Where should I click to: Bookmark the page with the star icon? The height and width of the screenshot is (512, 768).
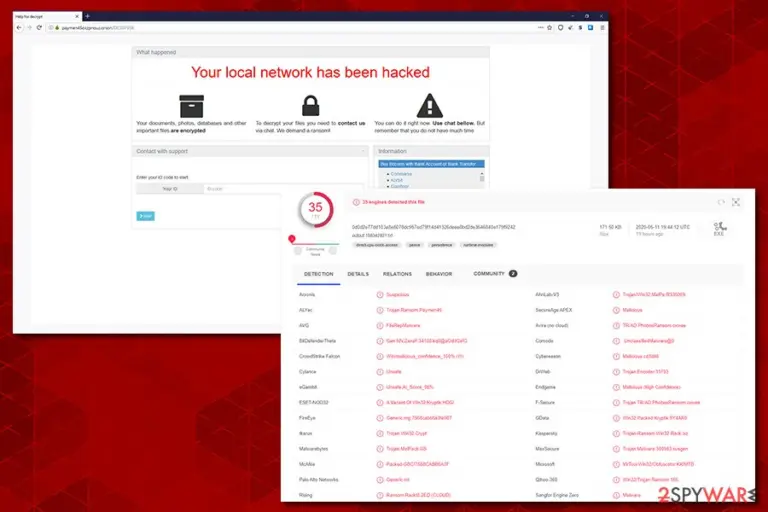[x=550, y=28]
